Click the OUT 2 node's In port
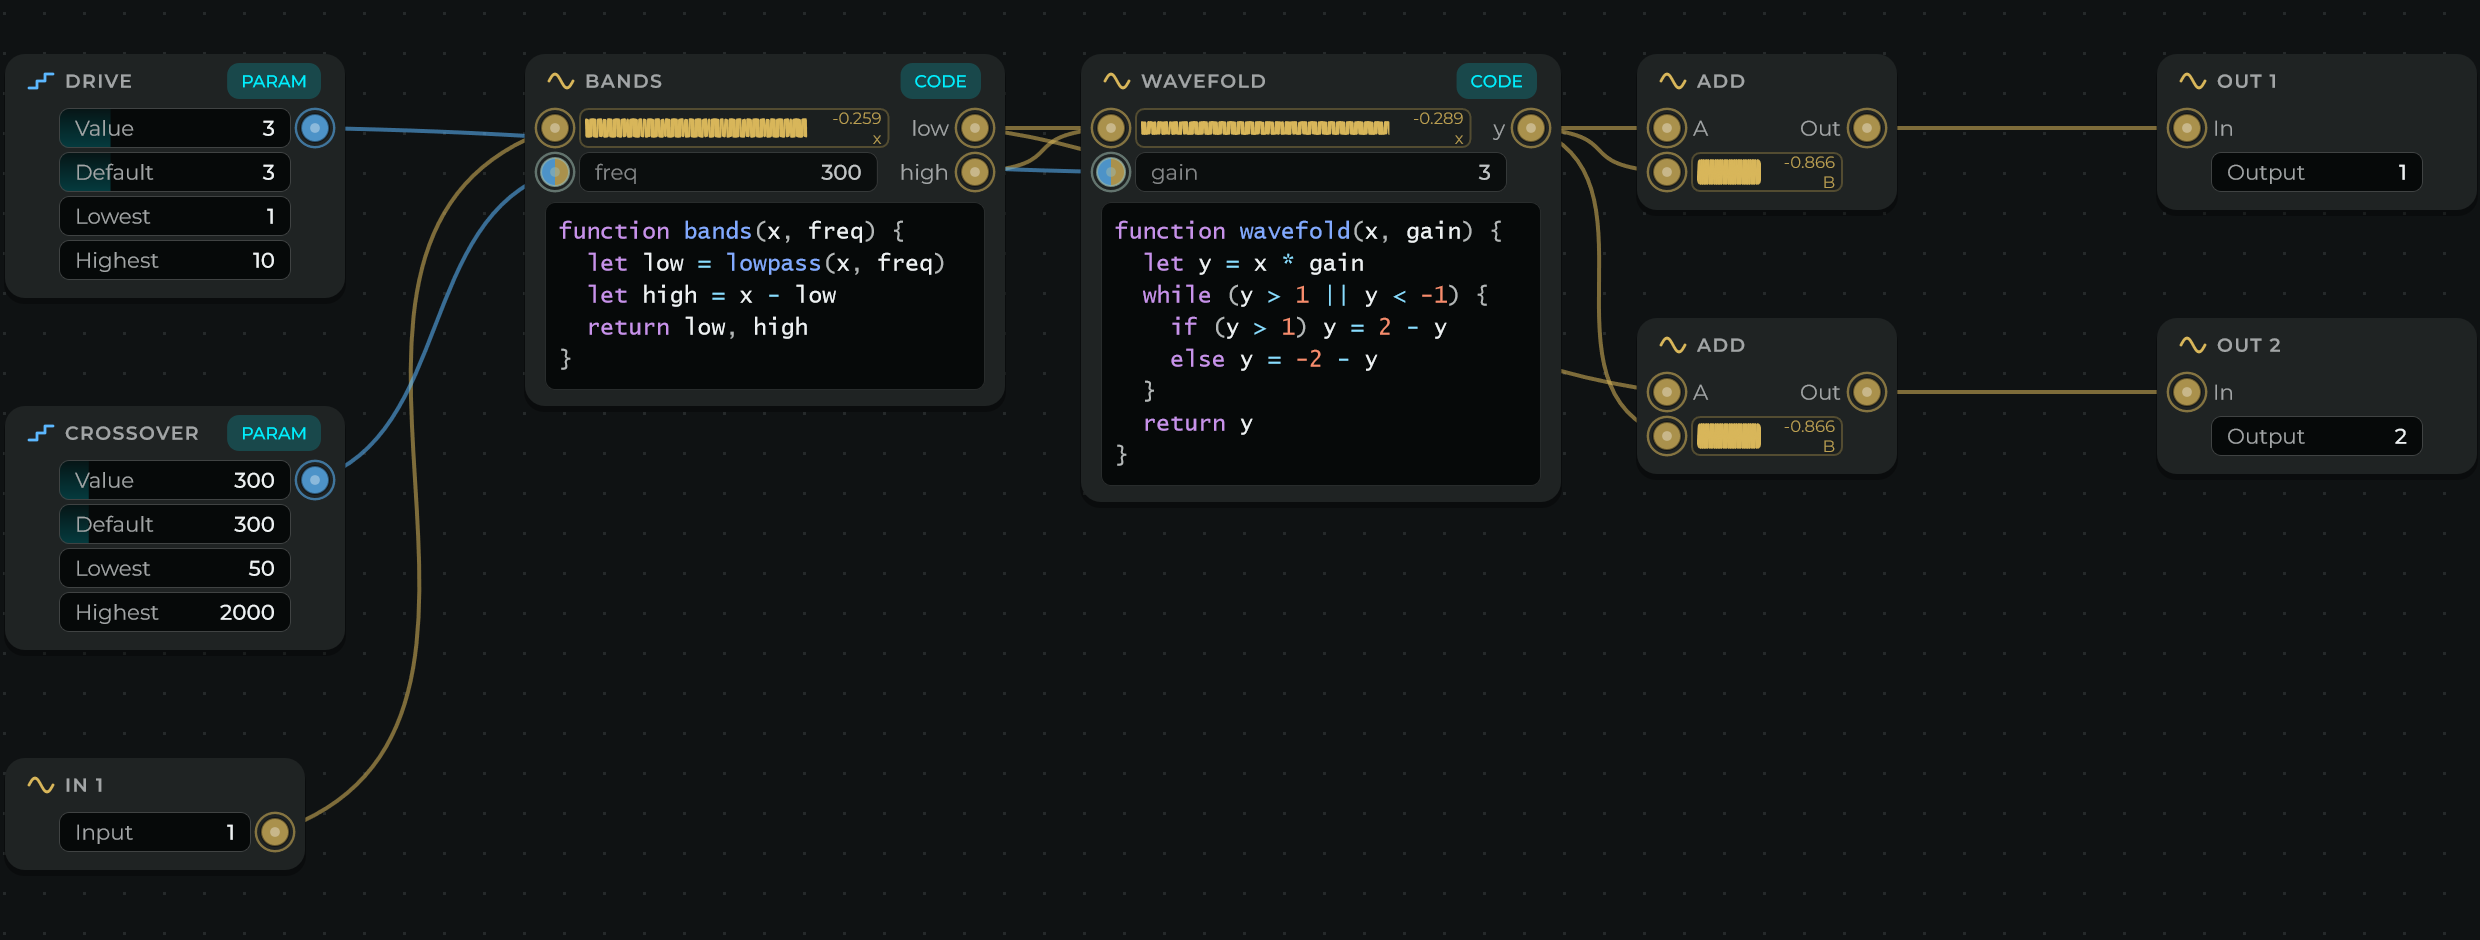 point(2187,392)
